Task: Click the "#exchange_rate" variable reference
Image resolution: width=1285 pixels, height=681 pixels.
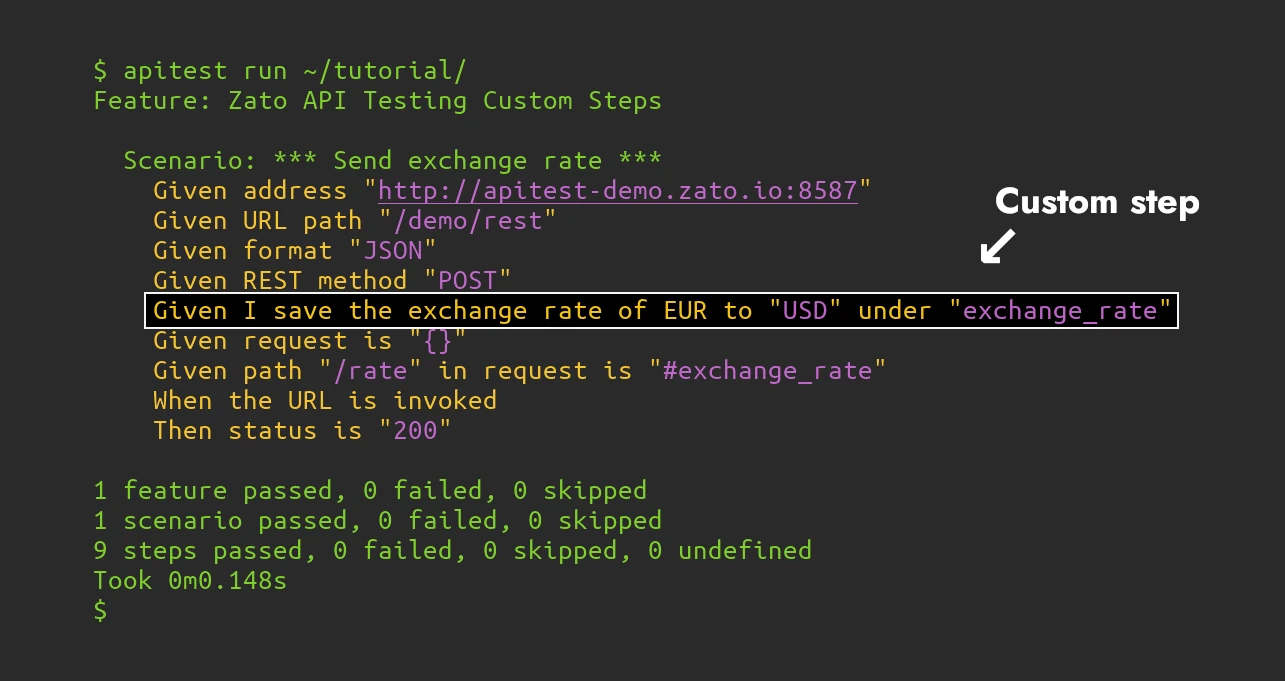Action: click(x=766, y=371)
